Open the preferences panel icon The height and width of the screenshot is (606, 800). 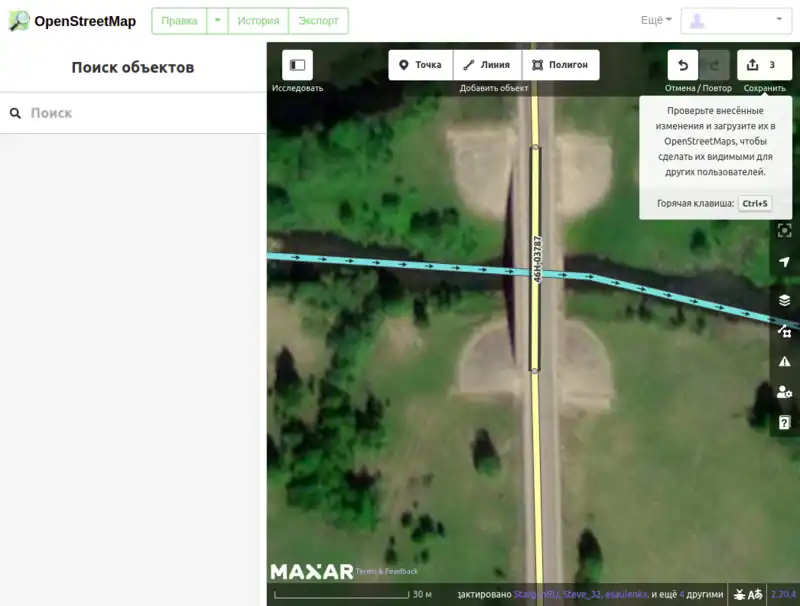784,393
